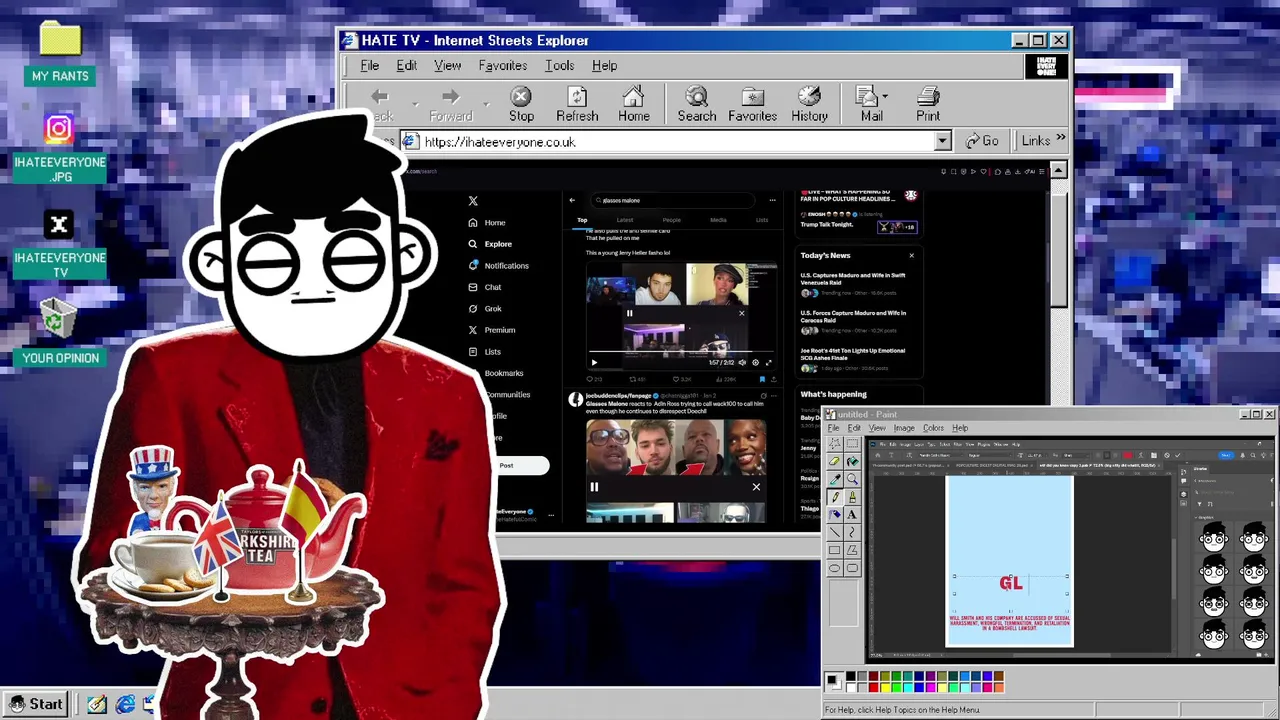Open Explore in X sidebar
Screen dimensions: 1280x720
[x=490, y=244]
